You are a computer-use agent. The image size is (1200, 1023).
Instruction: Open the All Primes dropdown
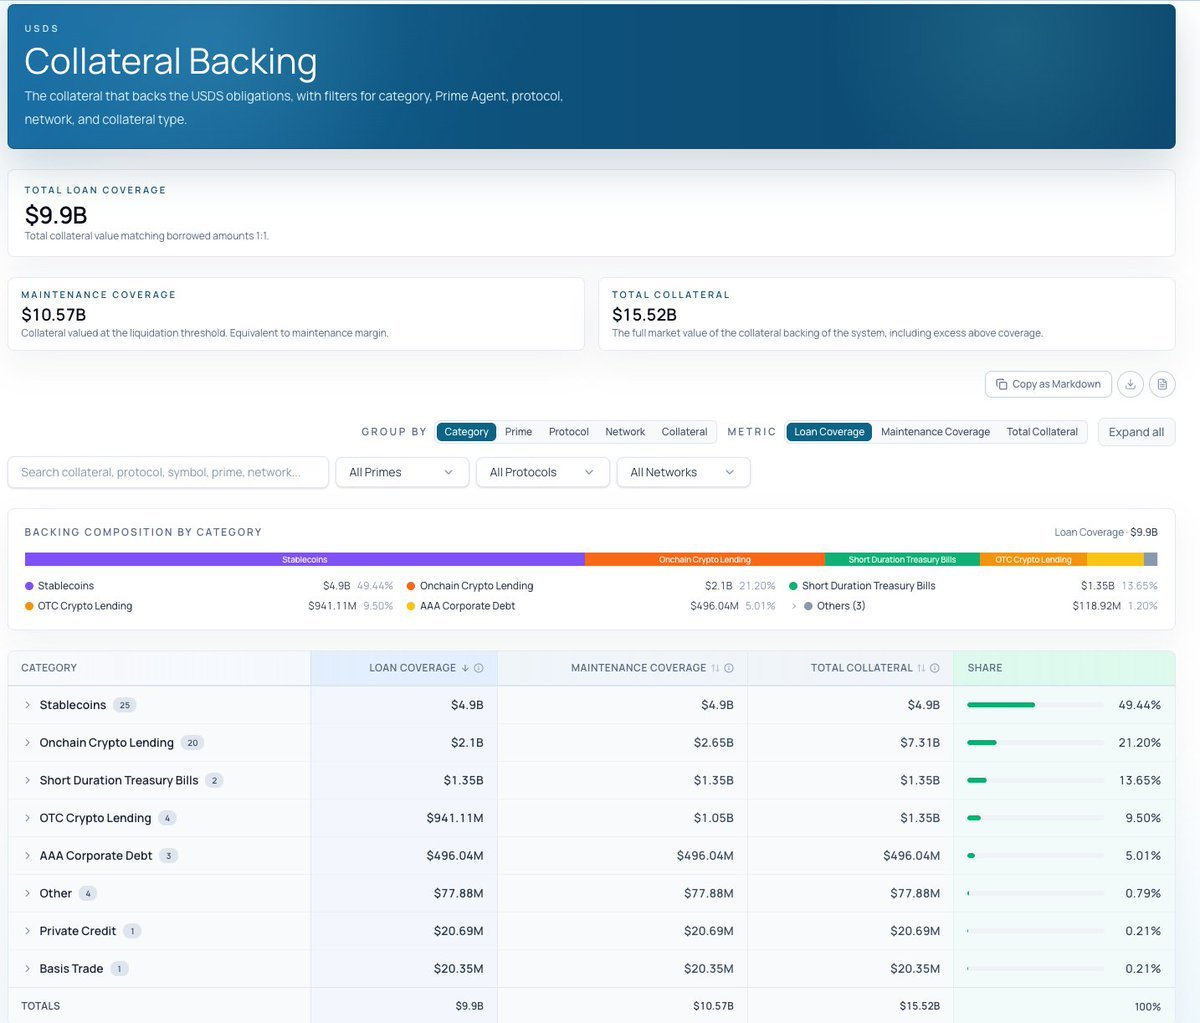point(402,472)
